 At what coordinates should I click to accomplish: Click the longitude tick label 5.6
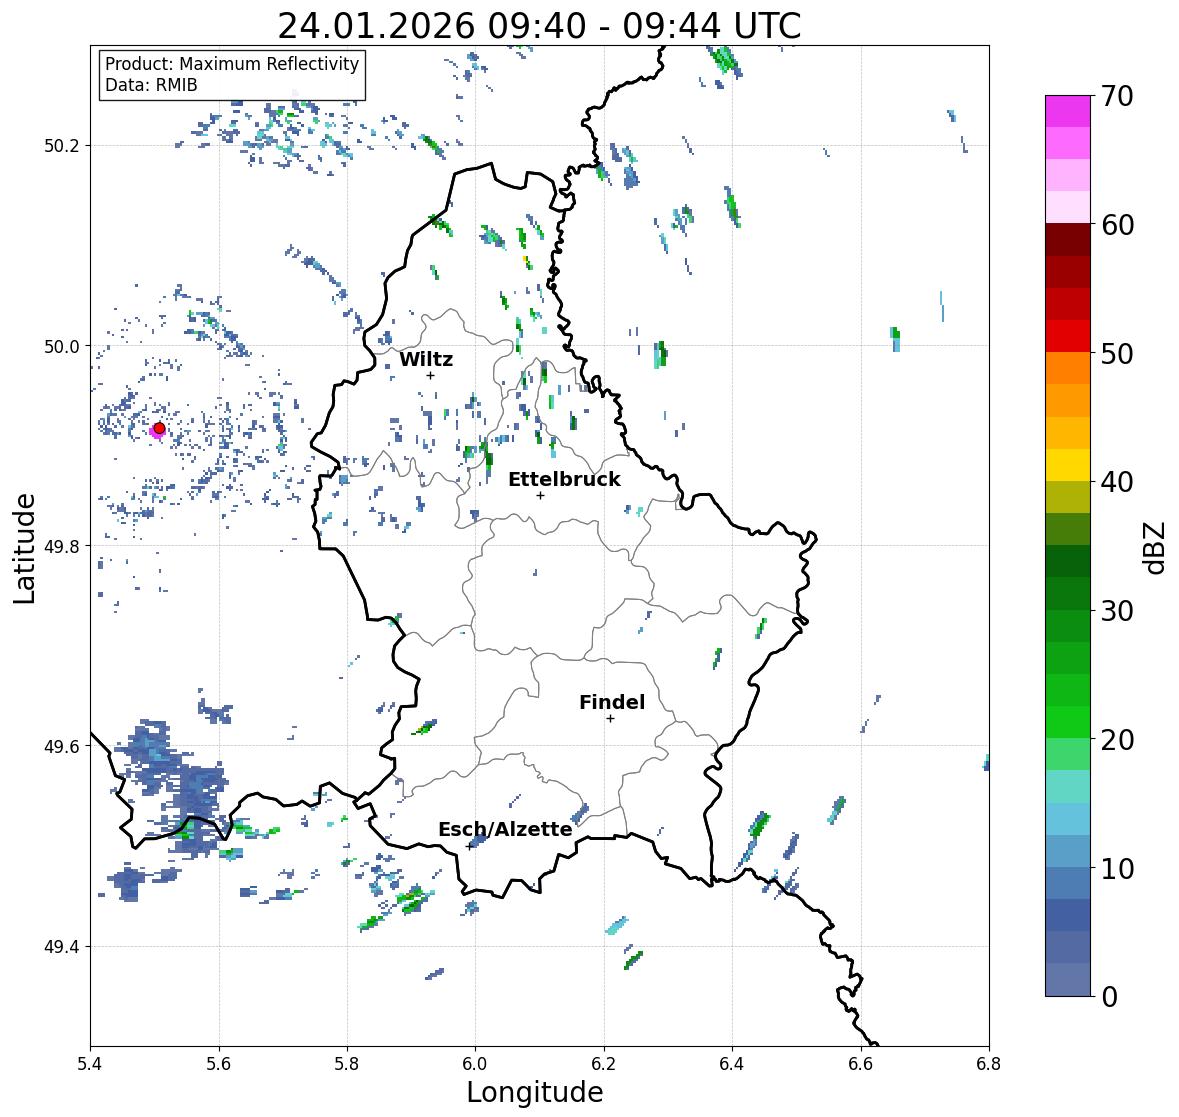[219, 1064]
